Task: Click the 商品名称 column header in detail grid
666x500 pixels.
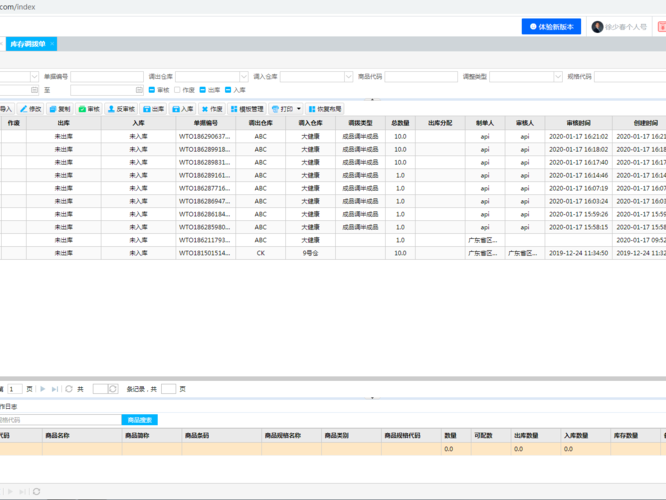Action: 82,435
